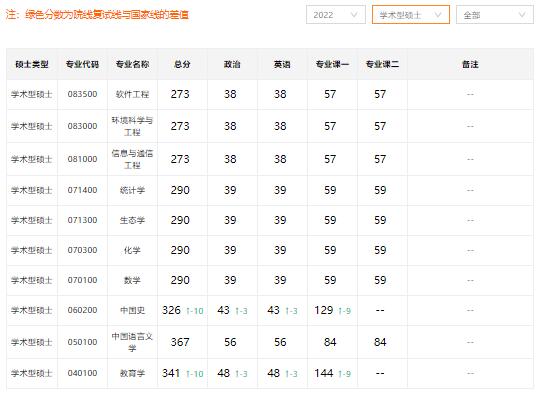This screenshot has width=538, height=394.
Task: Click 专业课二 score 59 in 数学 row
Action: tap(380, 280)
